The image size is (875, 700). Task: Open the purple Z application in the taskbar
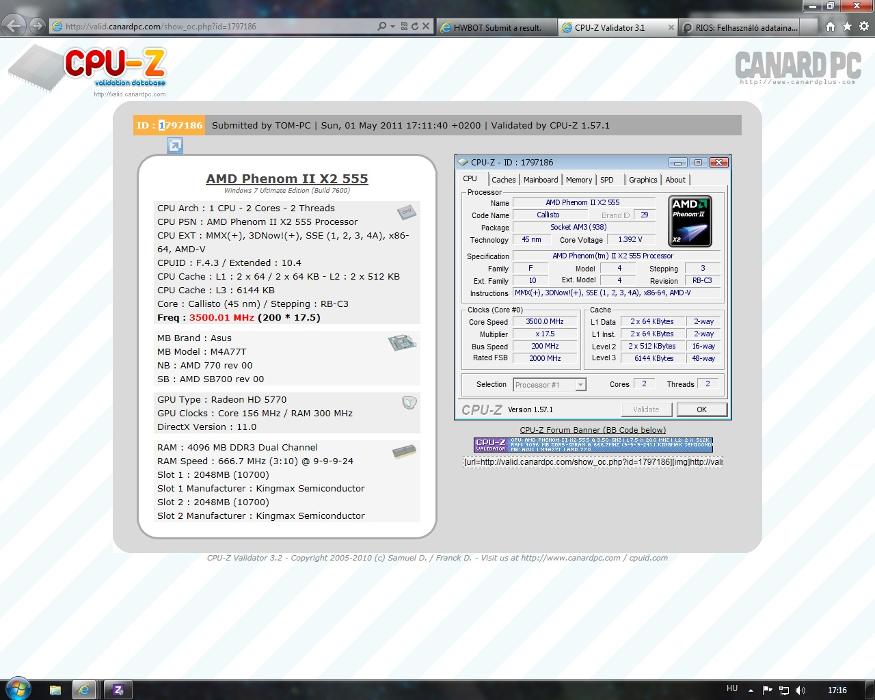tap(118, 691)
